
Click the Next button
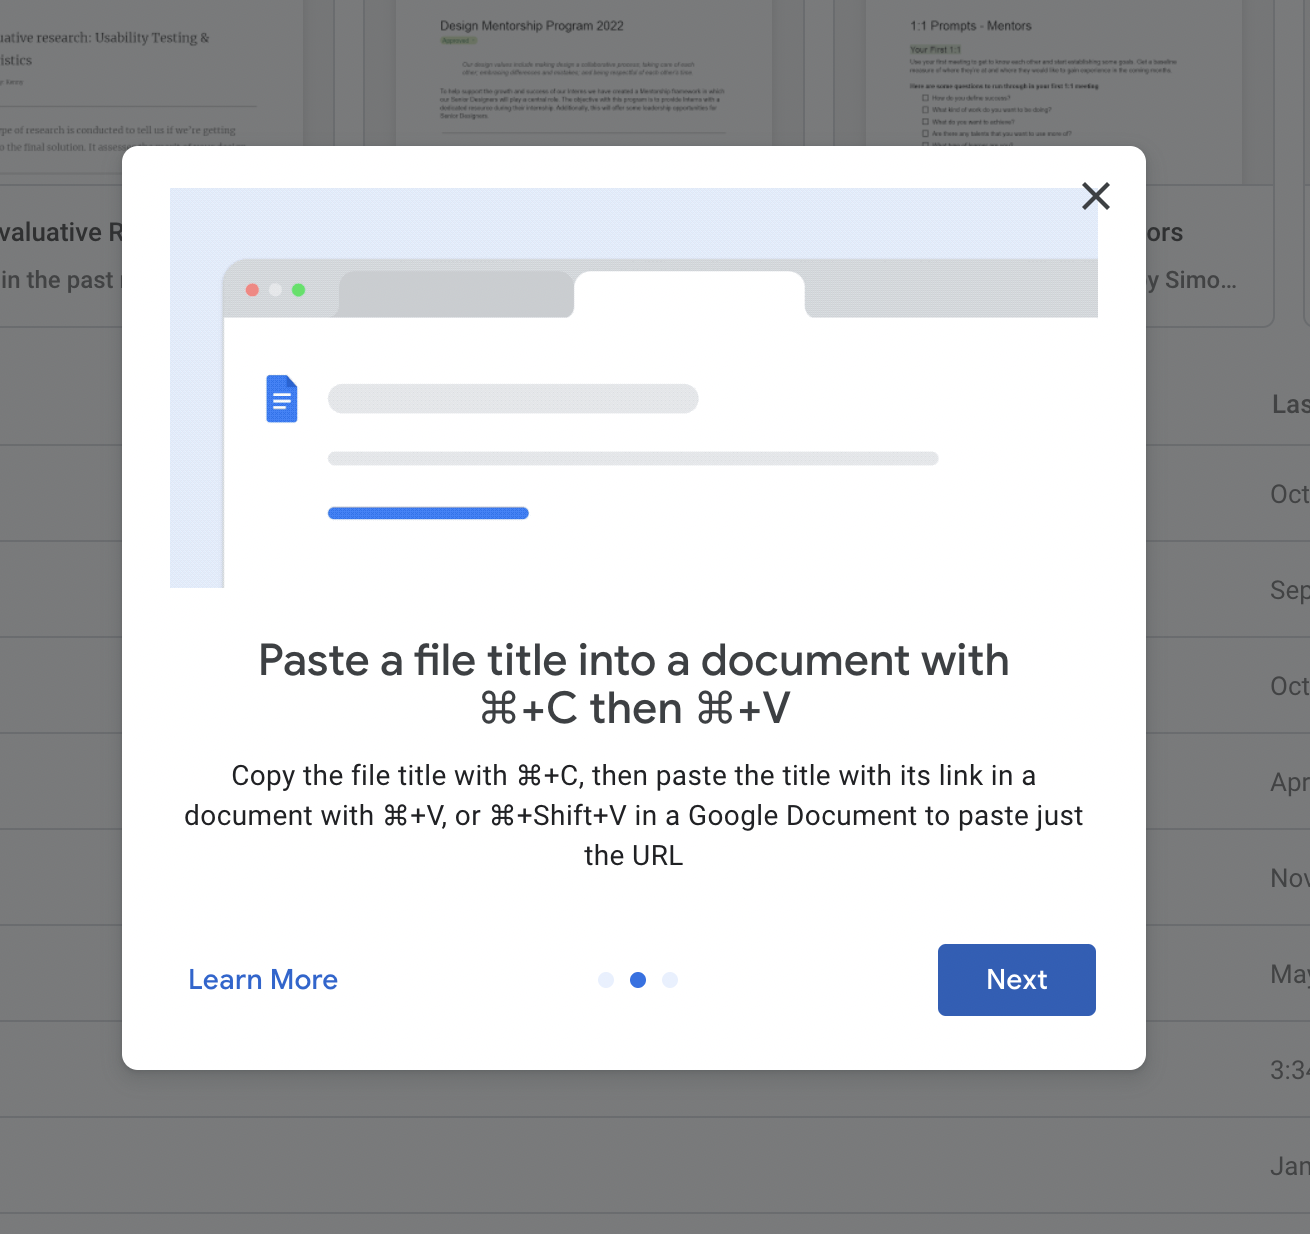point(1017,980)
